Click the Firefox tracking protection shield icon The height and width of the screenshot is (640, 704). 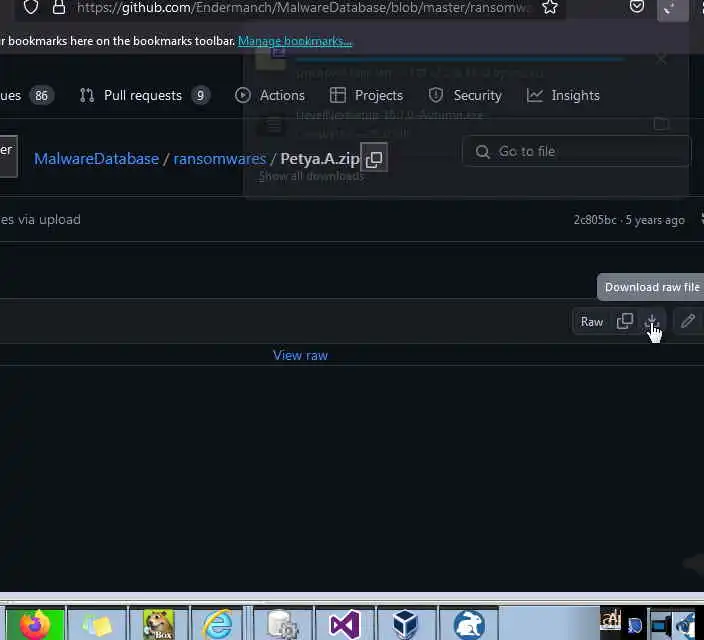coord(31,7)
